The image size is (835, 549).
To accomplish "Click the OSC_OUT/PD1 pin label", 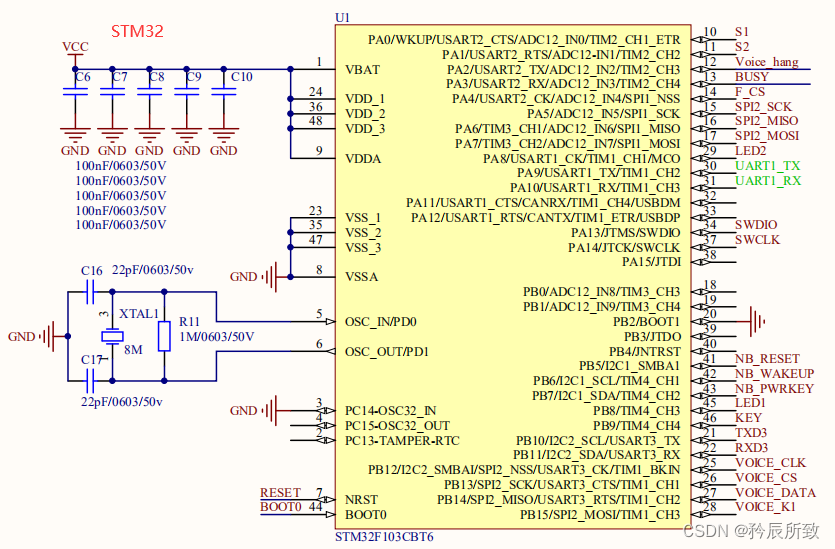I will pos(387,351).
